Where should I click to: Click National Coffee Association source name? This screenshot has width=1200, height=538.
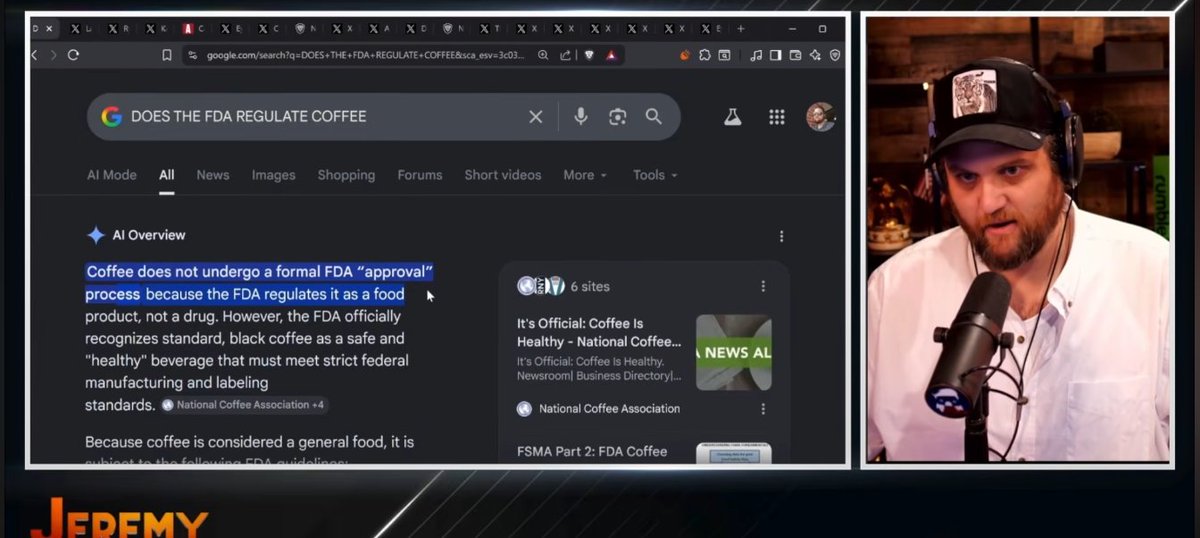pyautogui.click(x=609, y=409)
